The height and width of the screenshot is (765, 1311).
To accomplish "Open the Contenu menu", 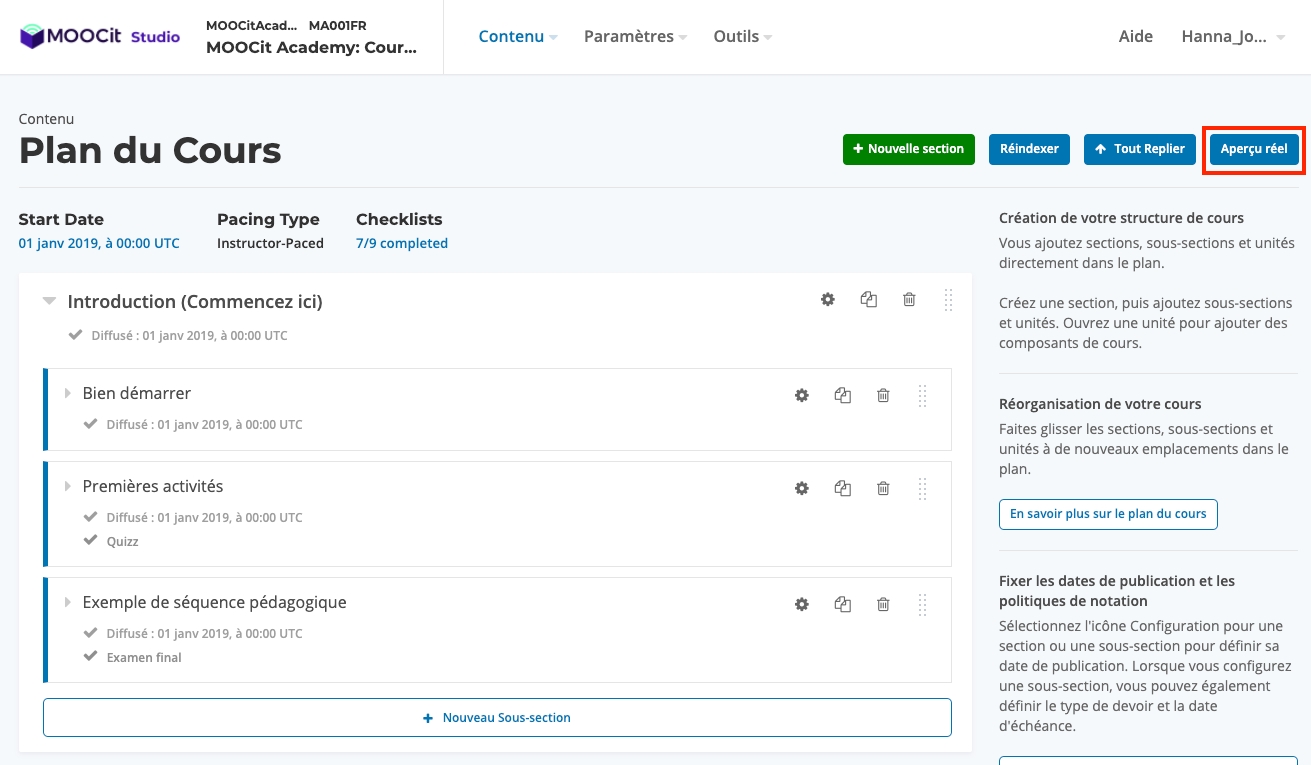I will pyautogui.click(x=517, y=37).
